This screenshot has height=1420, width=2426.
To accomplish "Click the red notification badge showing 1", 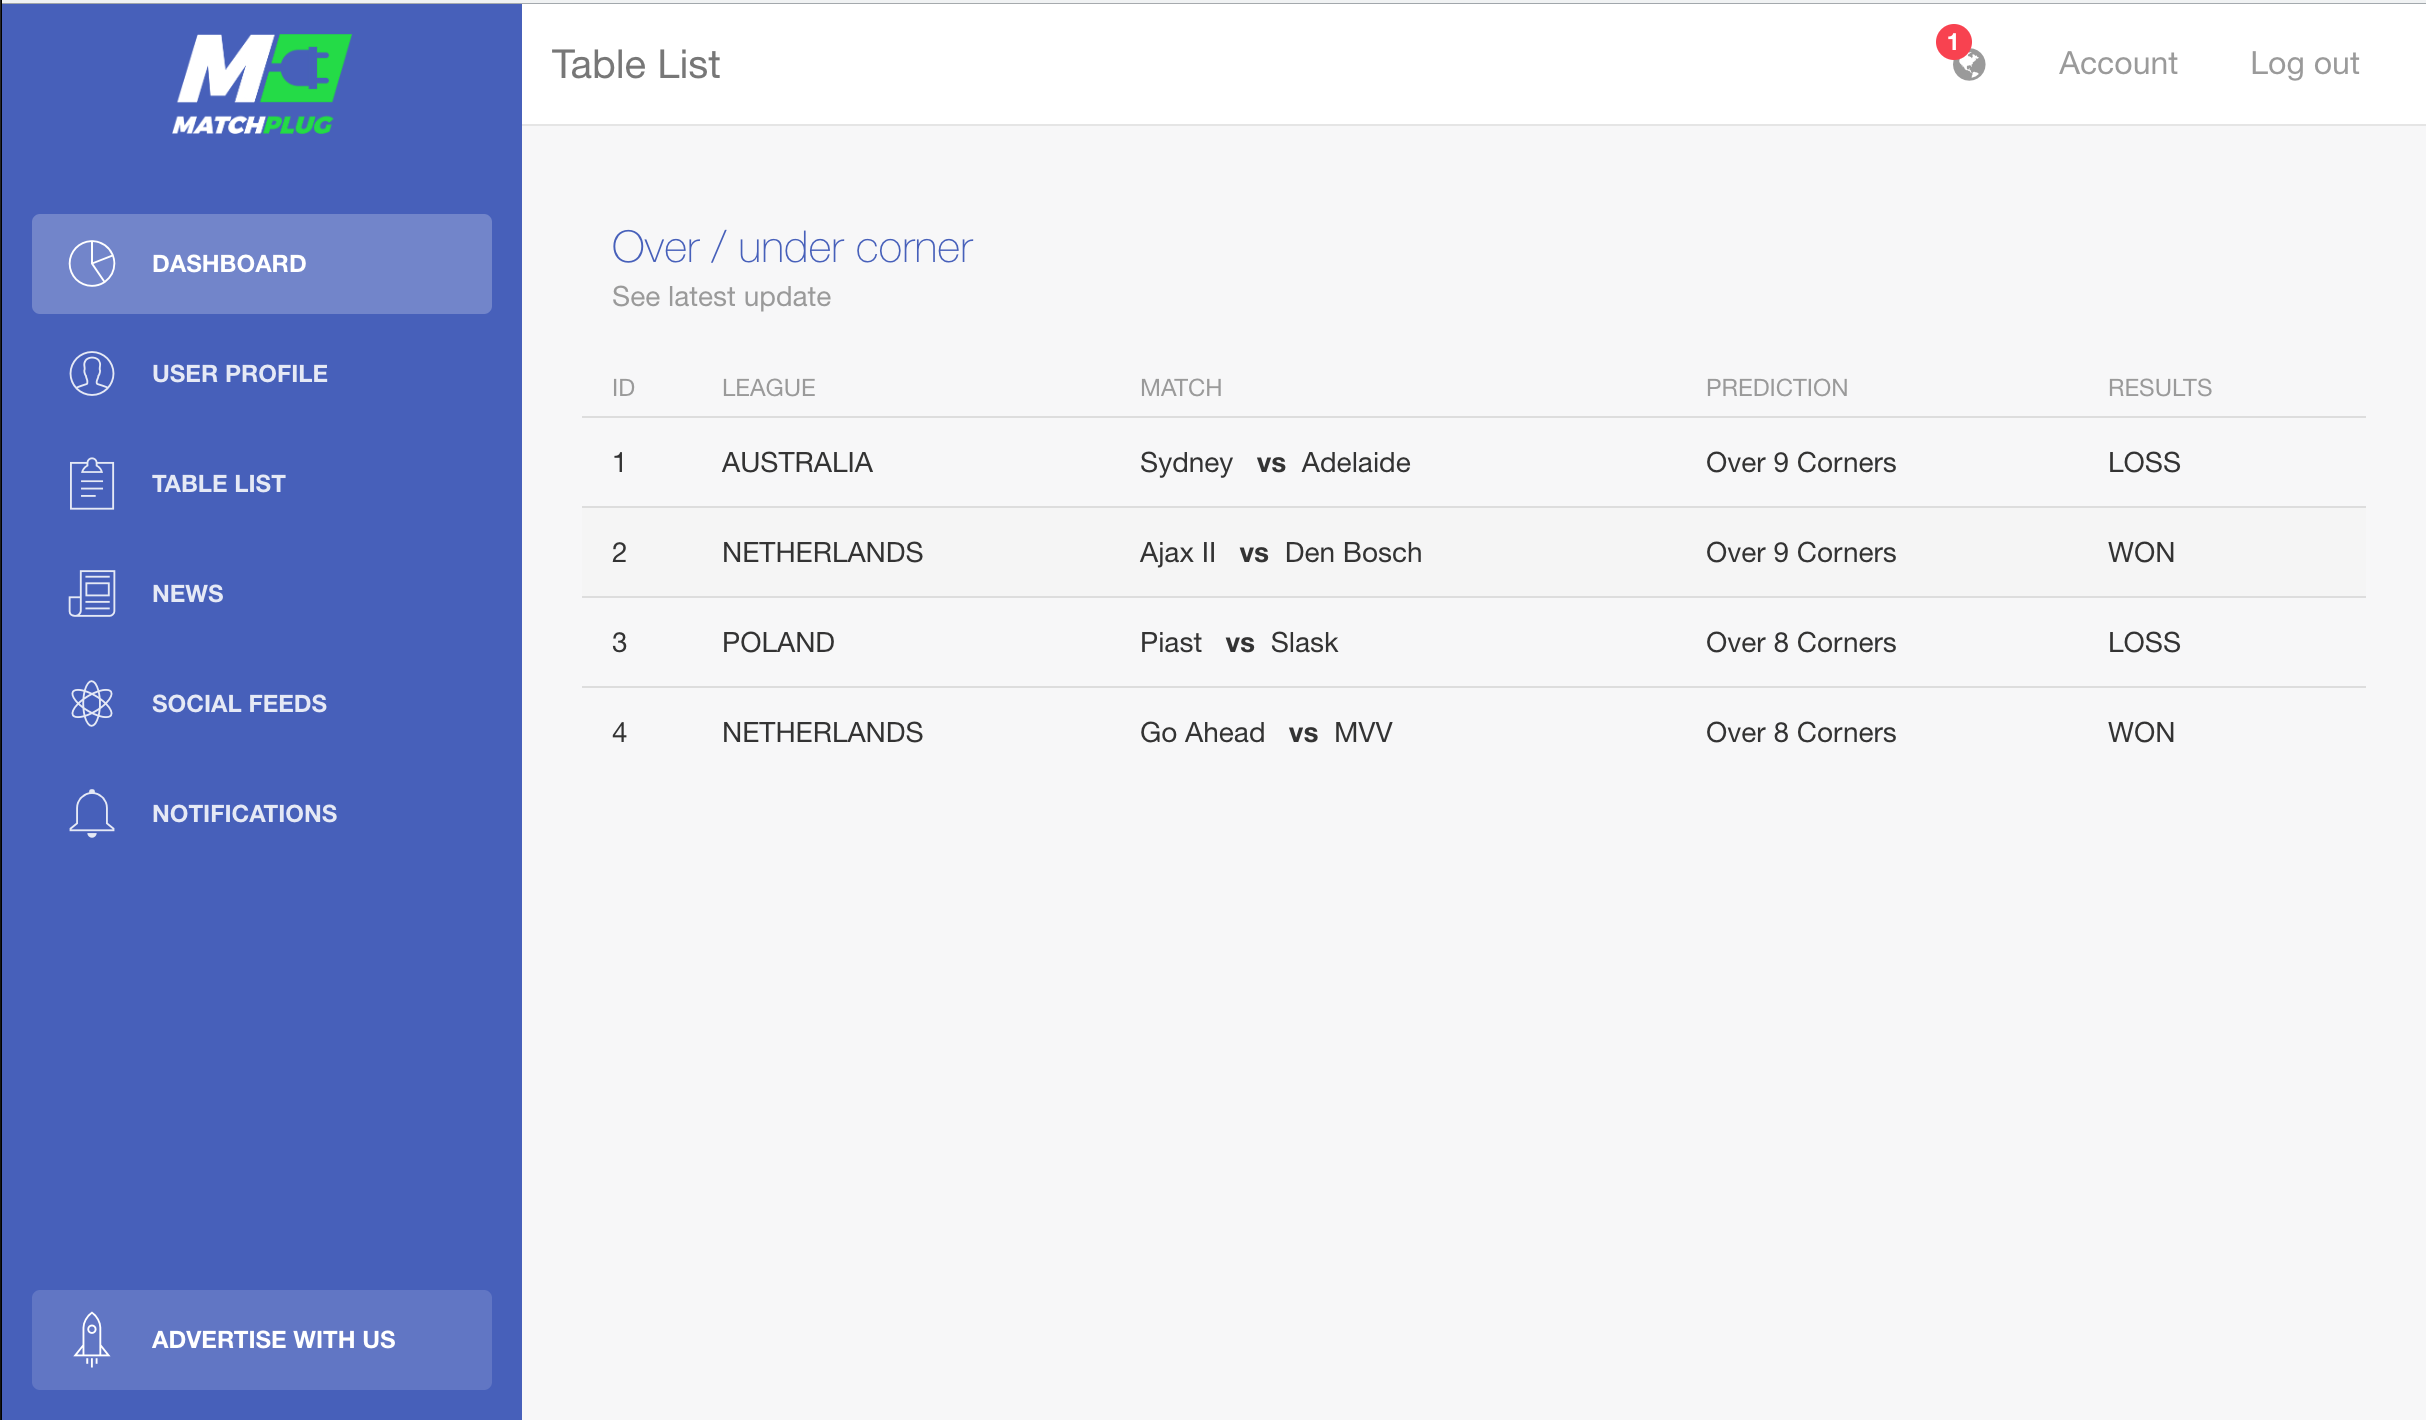I will (x=1953, y=42).
